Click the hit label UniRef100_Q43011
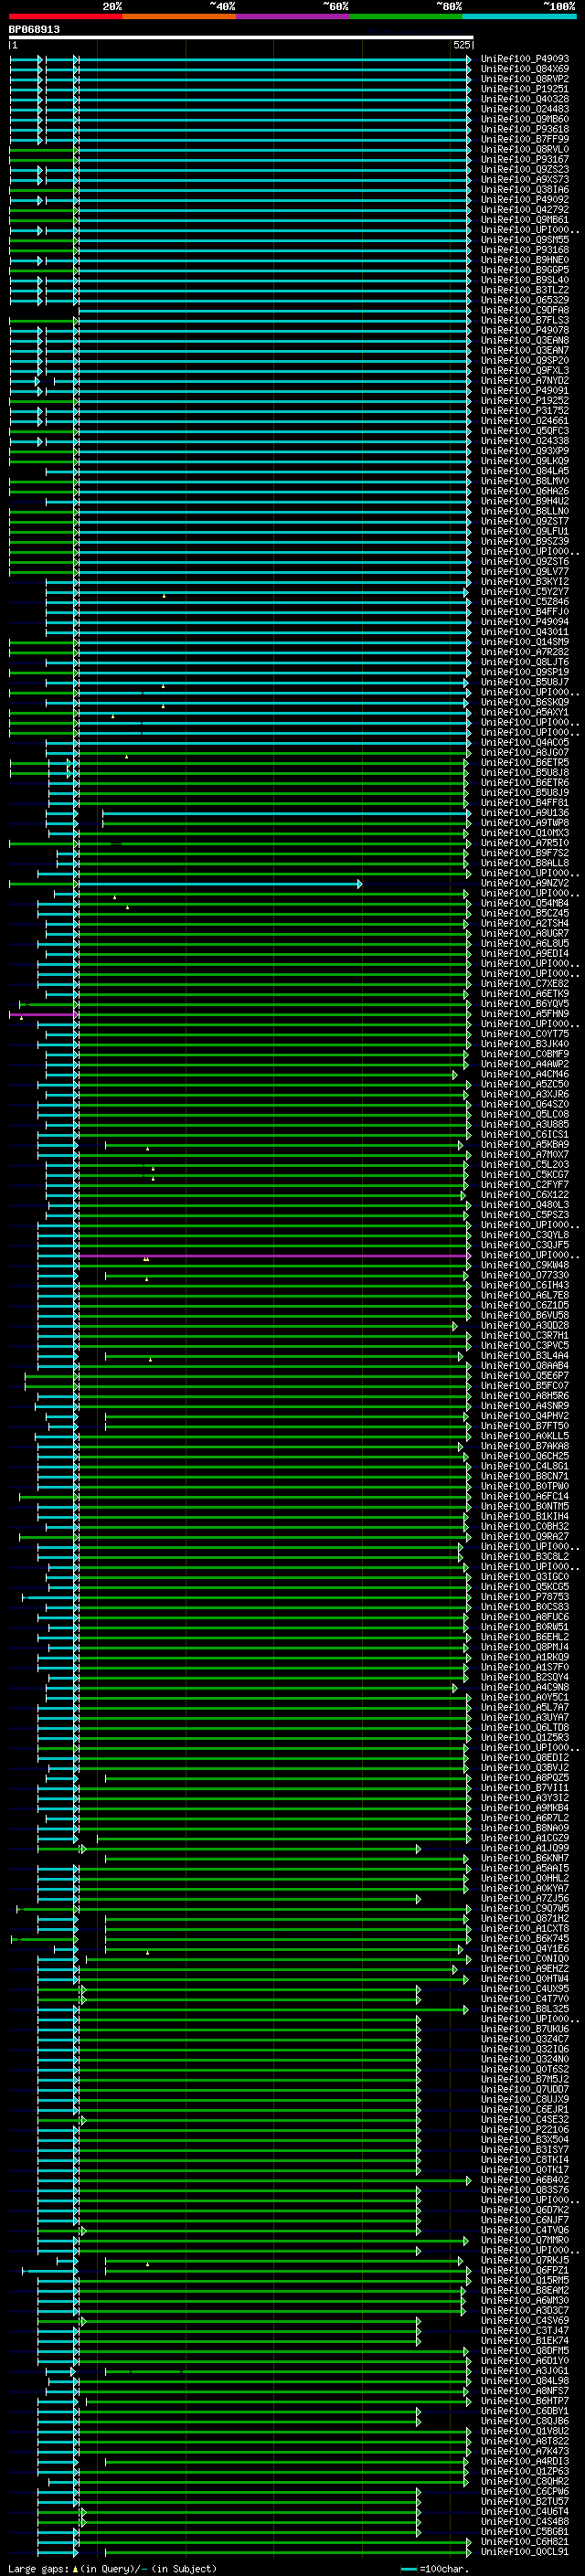Image resolution: width=585 pixels, height=2576 pixels. click(x=525, y=632)
